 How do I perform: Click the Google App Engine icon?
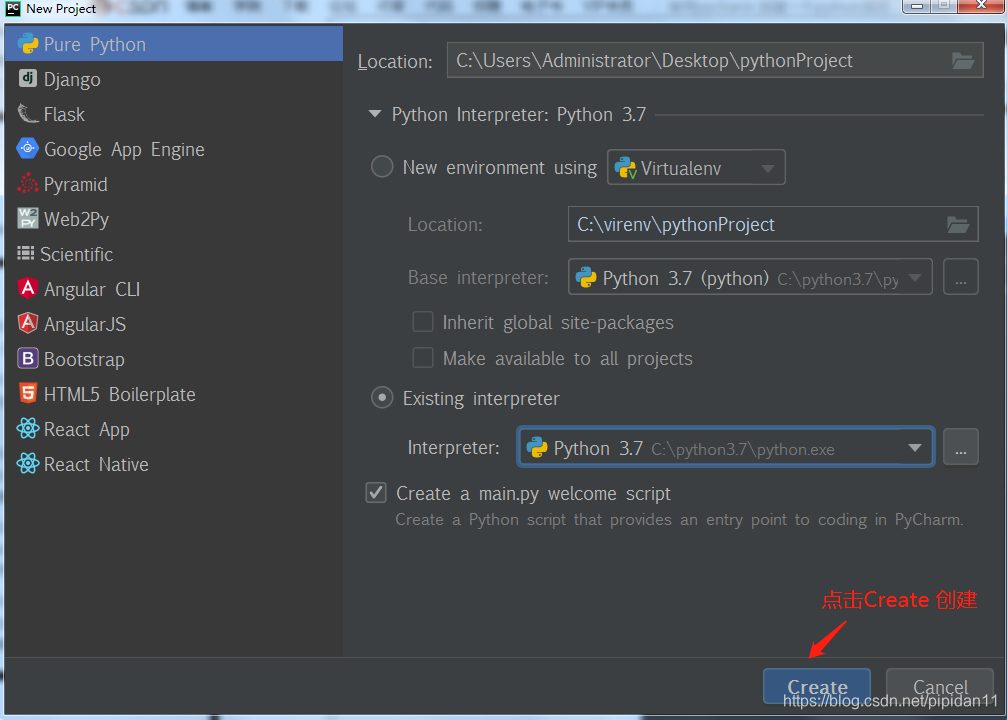click(27, 148)
